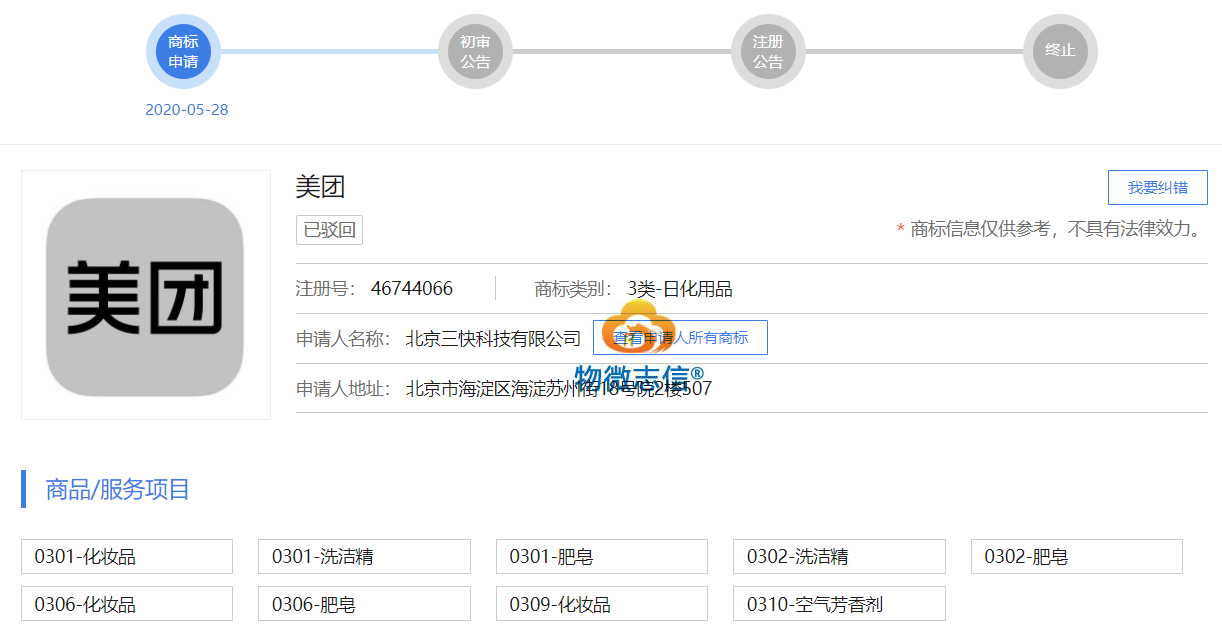Click the 商标类别 field label
Image resolution: width=1222 pixels, height=635 pixels.
[x=574, y=289]
